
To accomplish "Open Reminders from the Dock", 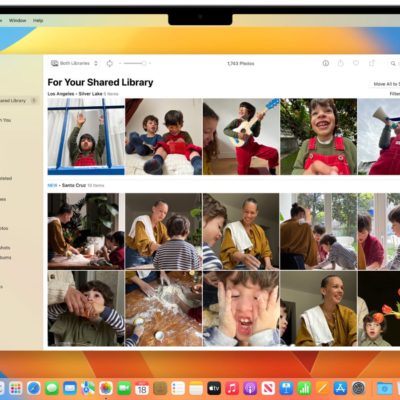I will [x=178, y=388].
